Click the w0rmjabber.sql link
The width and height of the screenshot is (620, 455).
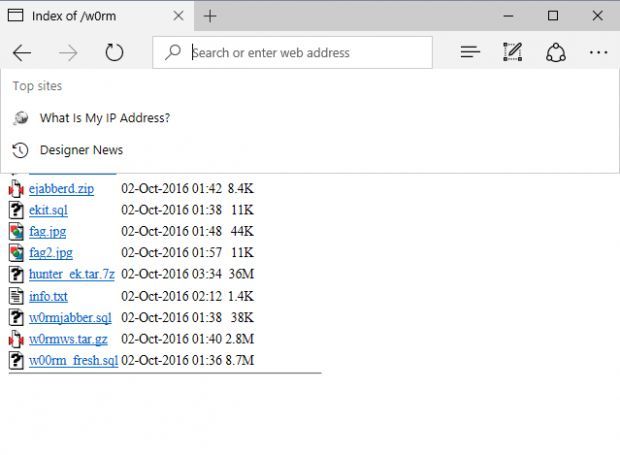(x=70, y=318)
